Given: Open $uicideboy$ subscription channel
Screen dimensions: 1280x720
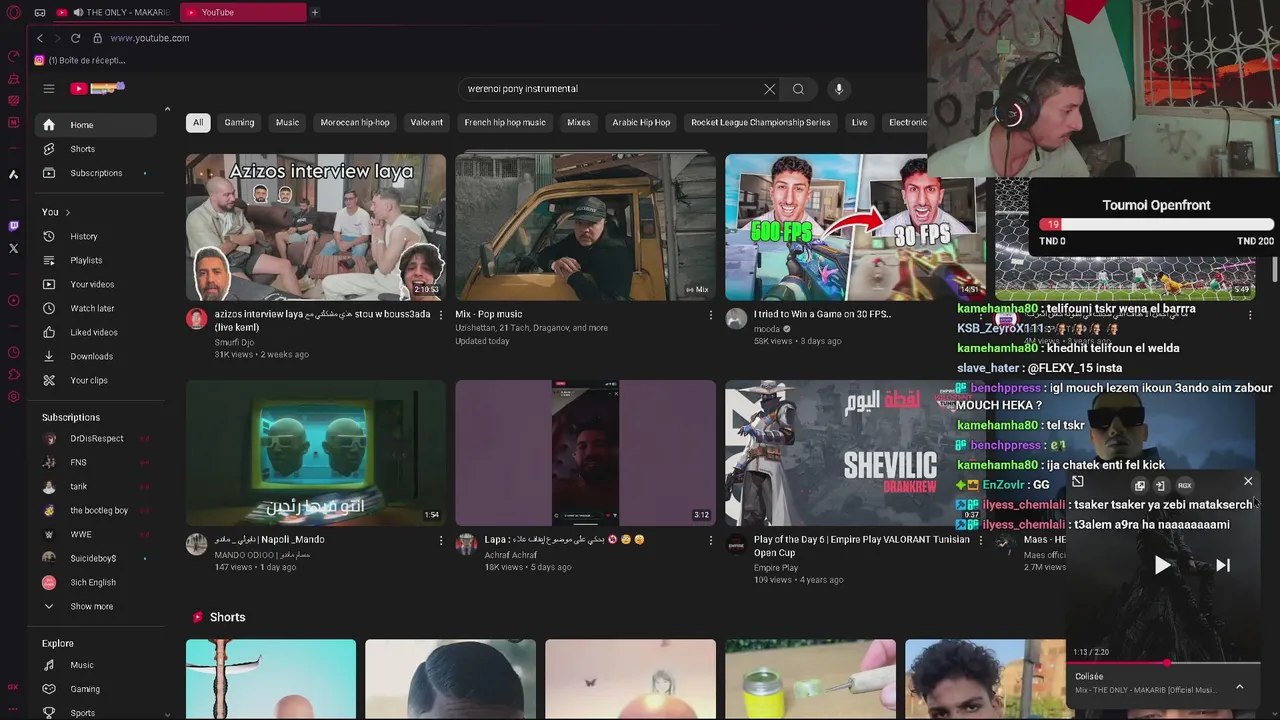Looking at the screenshot, I should click(96, 558).
